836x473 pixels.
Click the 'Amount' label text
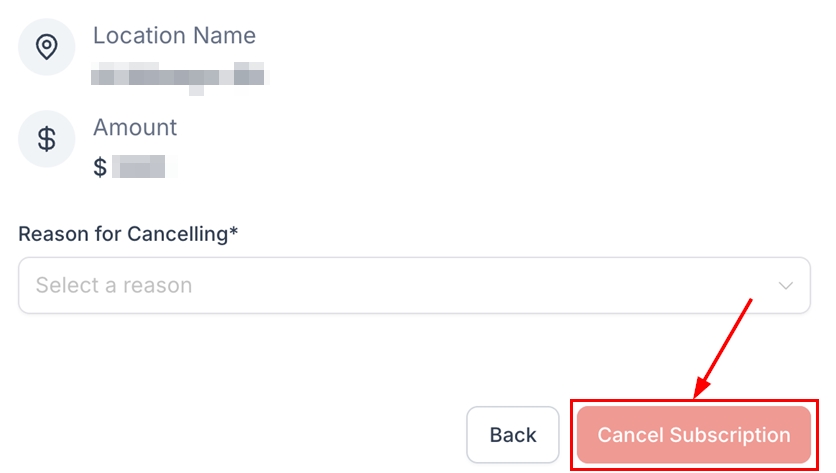point(135,128)
